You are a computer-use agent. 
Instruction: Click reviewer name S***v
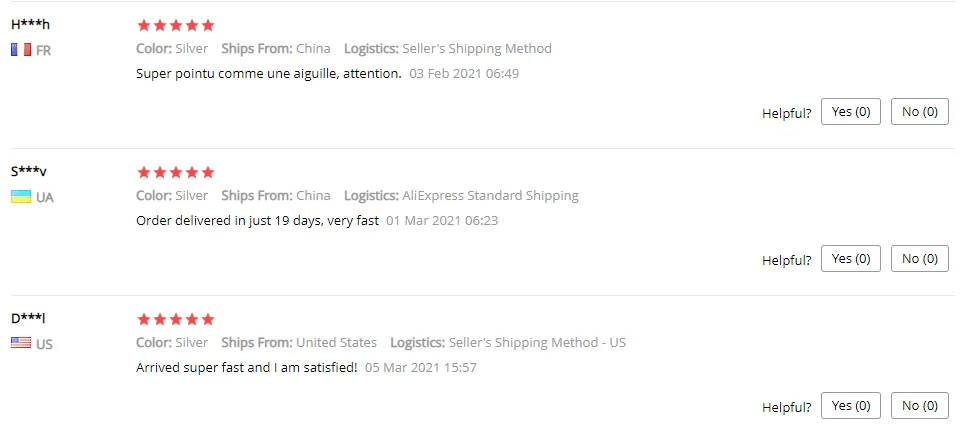(x=29, y=172)
